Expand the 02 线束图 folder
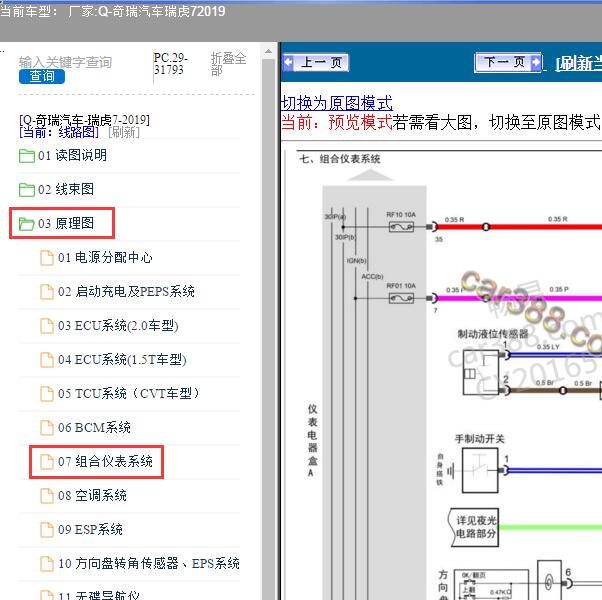 pos(66,189)
